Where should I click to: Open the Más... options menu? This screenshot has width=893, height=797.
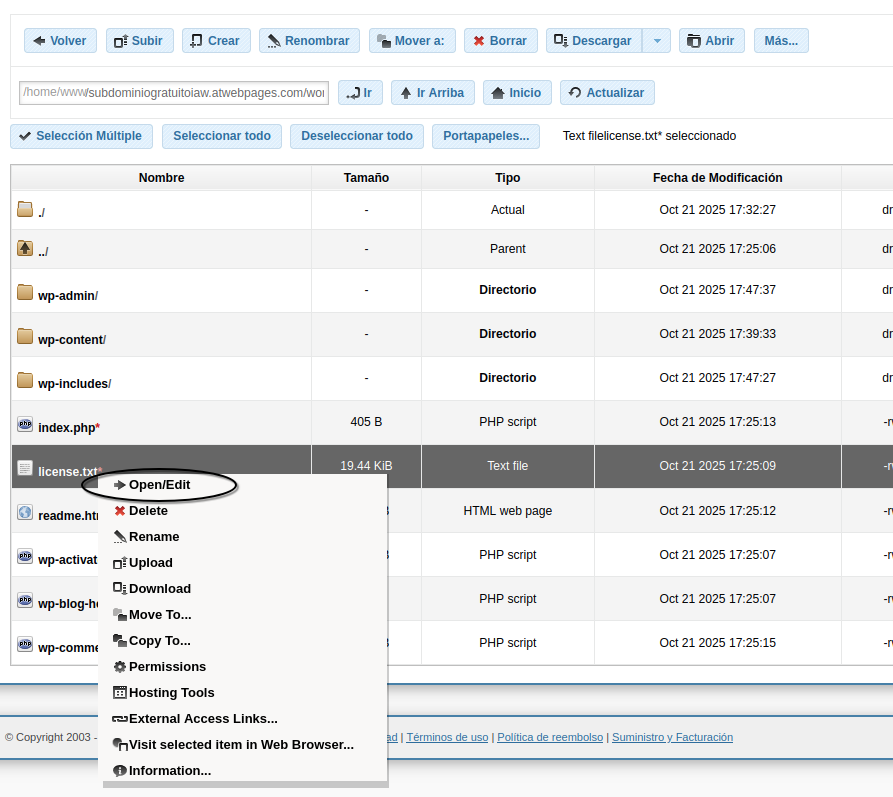tap(781, 41)
